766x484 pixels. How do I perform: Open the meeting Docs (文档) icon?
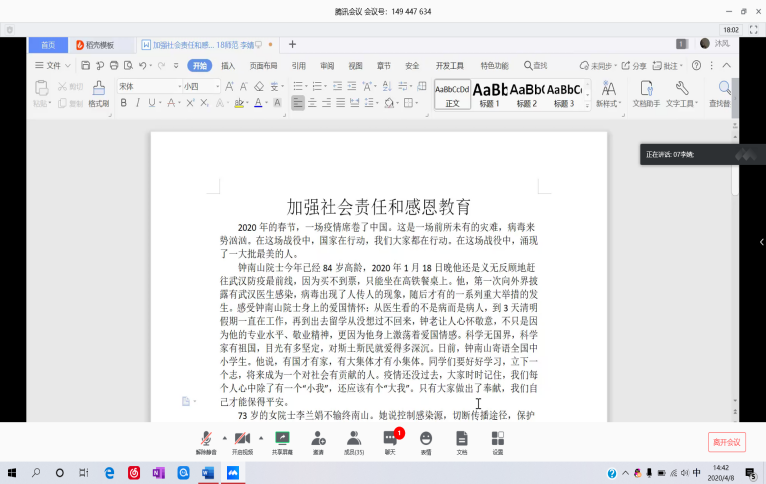click(461, 441)
